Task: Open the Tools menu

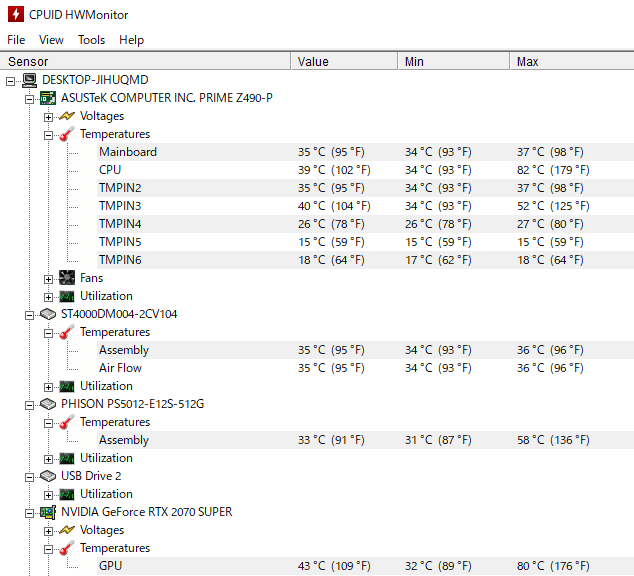Action: coord(91,40)
